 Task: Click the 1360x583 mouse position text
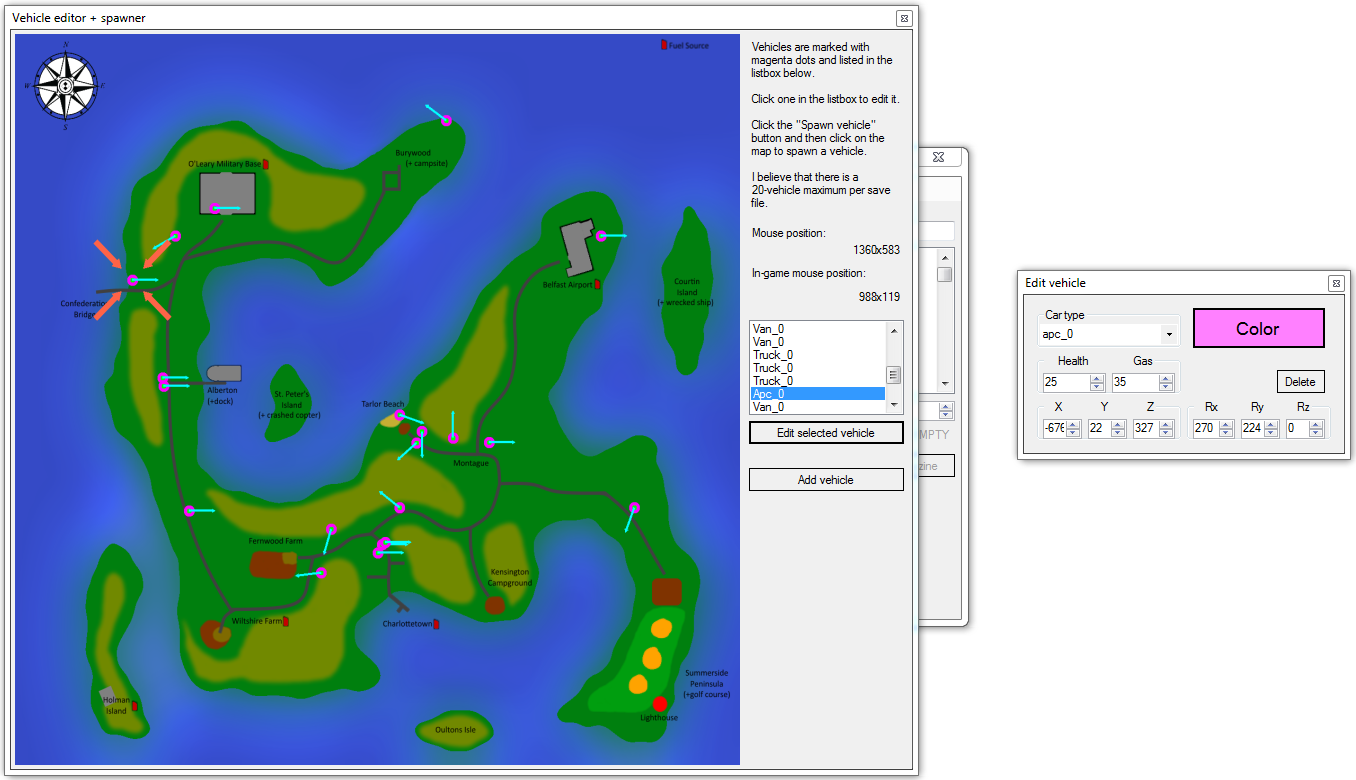(x=876, y=250)
